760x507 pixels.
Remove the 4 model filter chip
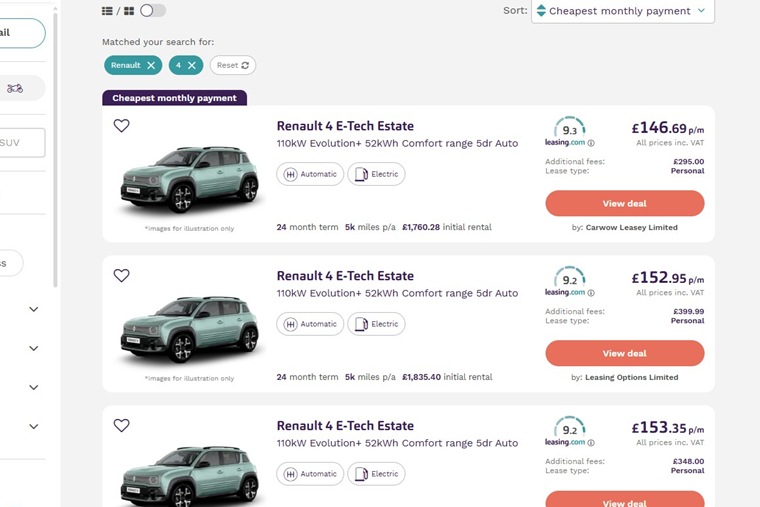click(x=192, y=65)
